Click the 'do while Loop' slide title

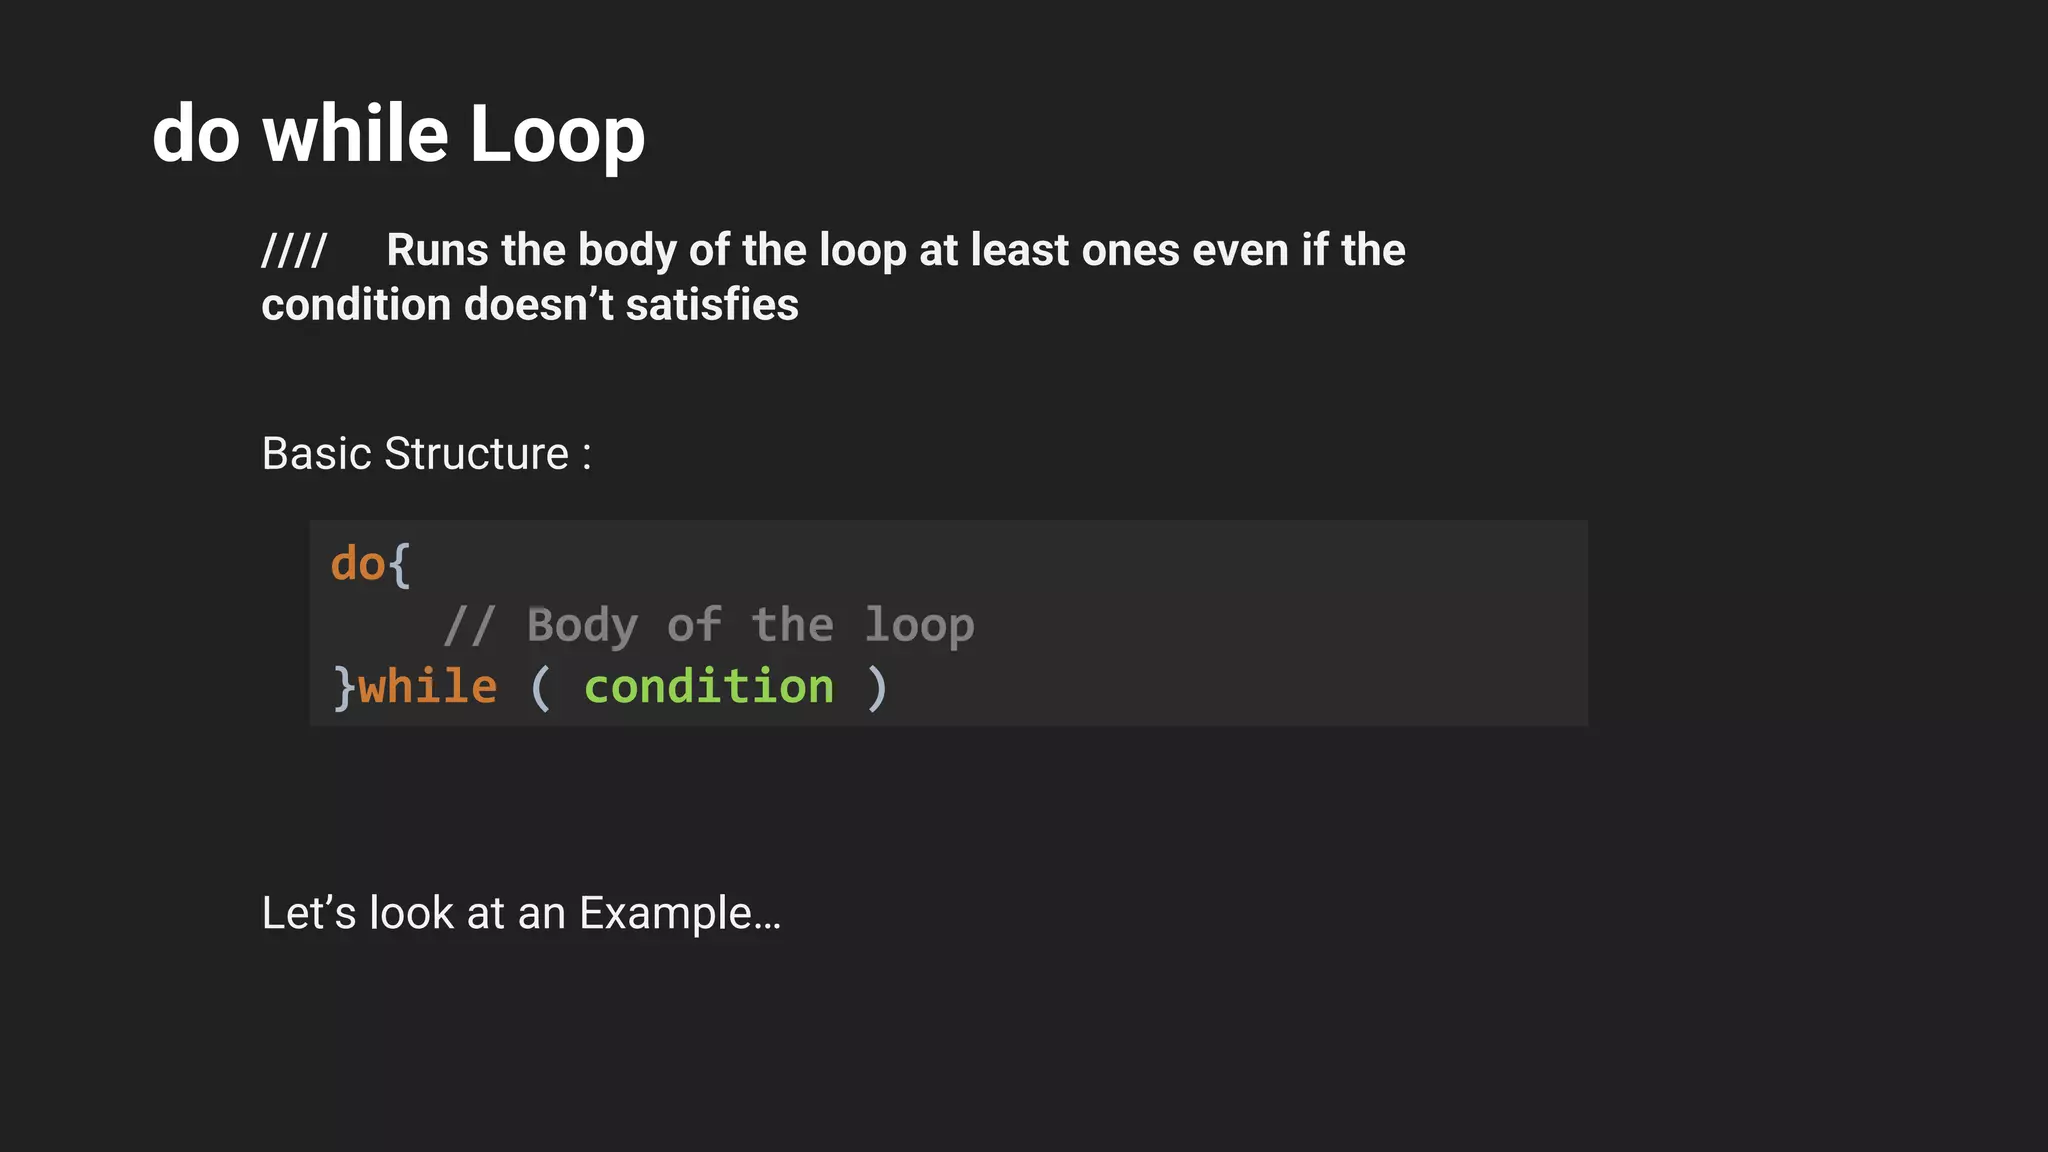(398, 134)
